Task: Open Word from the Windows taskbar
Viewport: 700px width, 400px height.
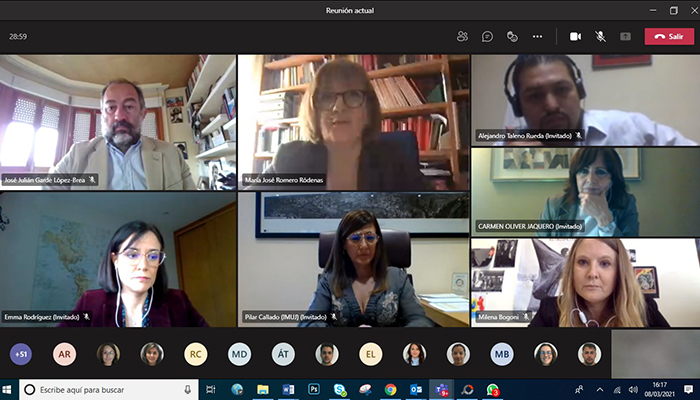Action: [288, 389]
